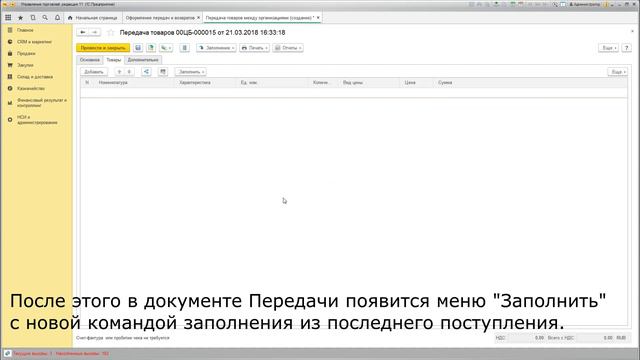
Task: Open the Продажи section
Action: point(26,53)
